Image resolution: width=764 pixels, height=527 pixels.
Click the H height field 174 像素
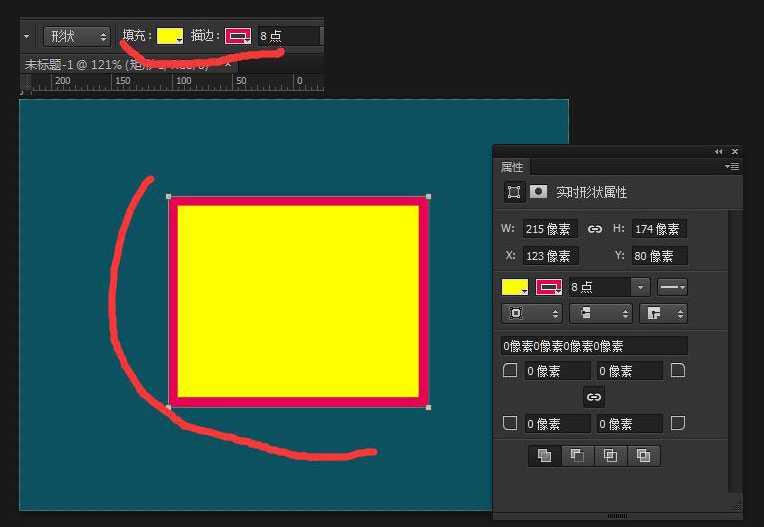pyautogui.click(x=659, y=229)
